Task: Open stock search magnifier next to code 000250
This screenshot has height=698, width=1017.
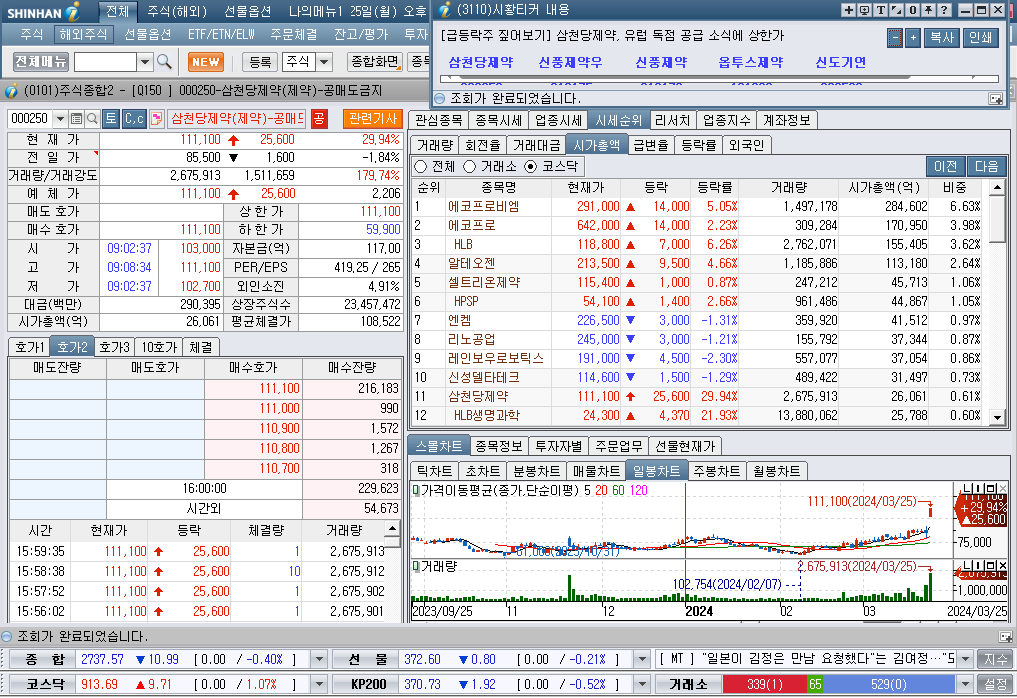Action: click(92, 119)
